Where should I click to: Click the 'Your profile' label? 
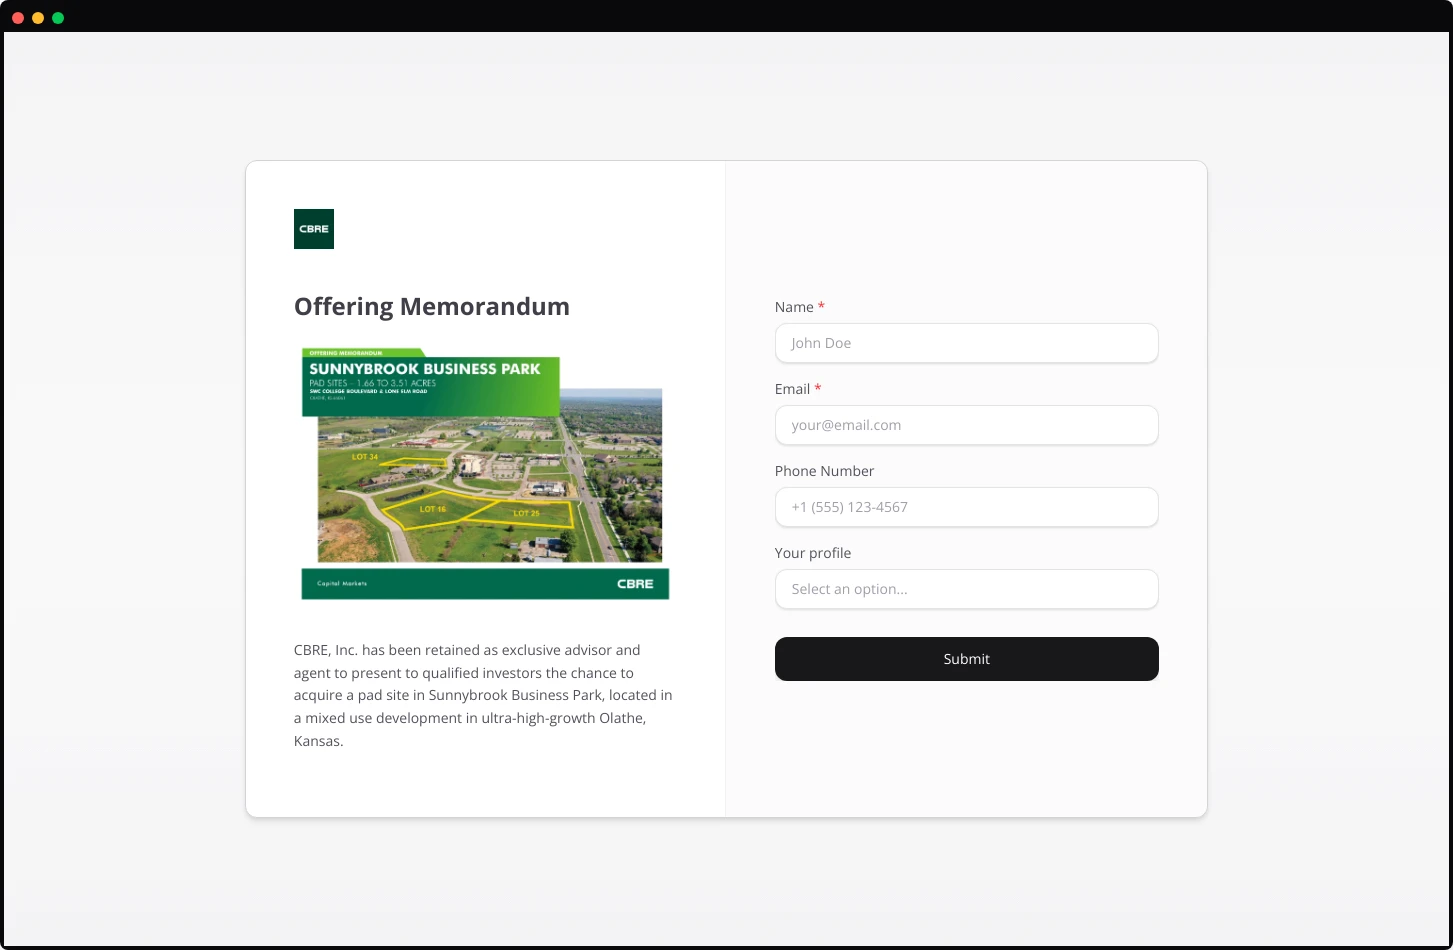point(813,553)
